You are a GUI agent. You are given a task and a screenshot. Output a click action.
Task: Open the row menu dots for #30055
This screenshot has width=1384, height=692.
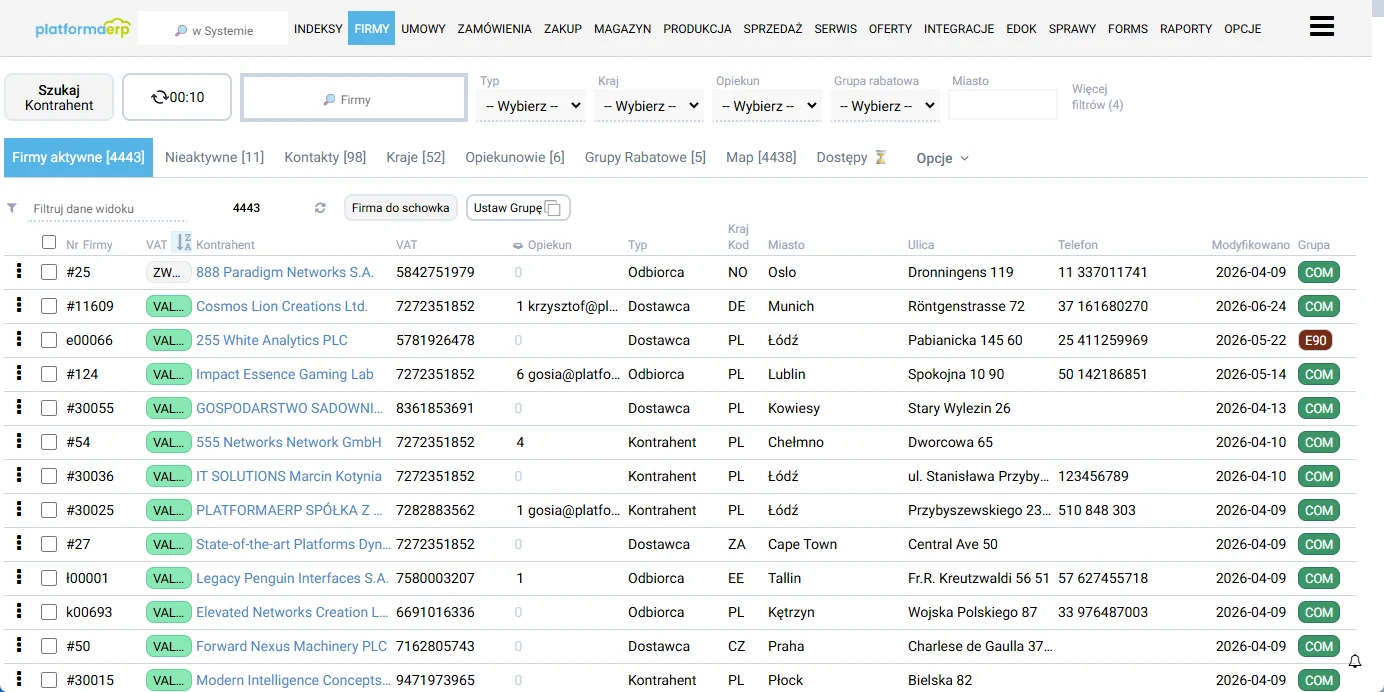click(19, 407)
